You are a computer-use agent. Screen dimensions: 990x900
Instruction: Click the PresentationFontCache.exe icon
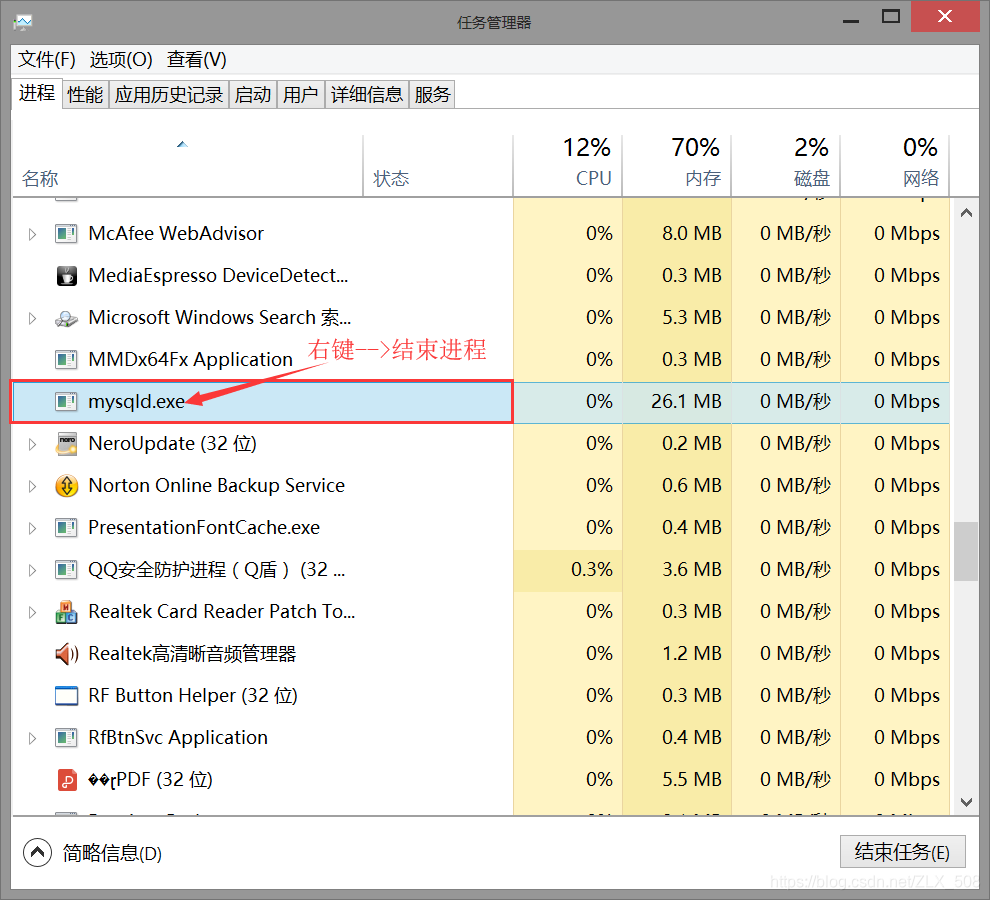coord(66,528)
